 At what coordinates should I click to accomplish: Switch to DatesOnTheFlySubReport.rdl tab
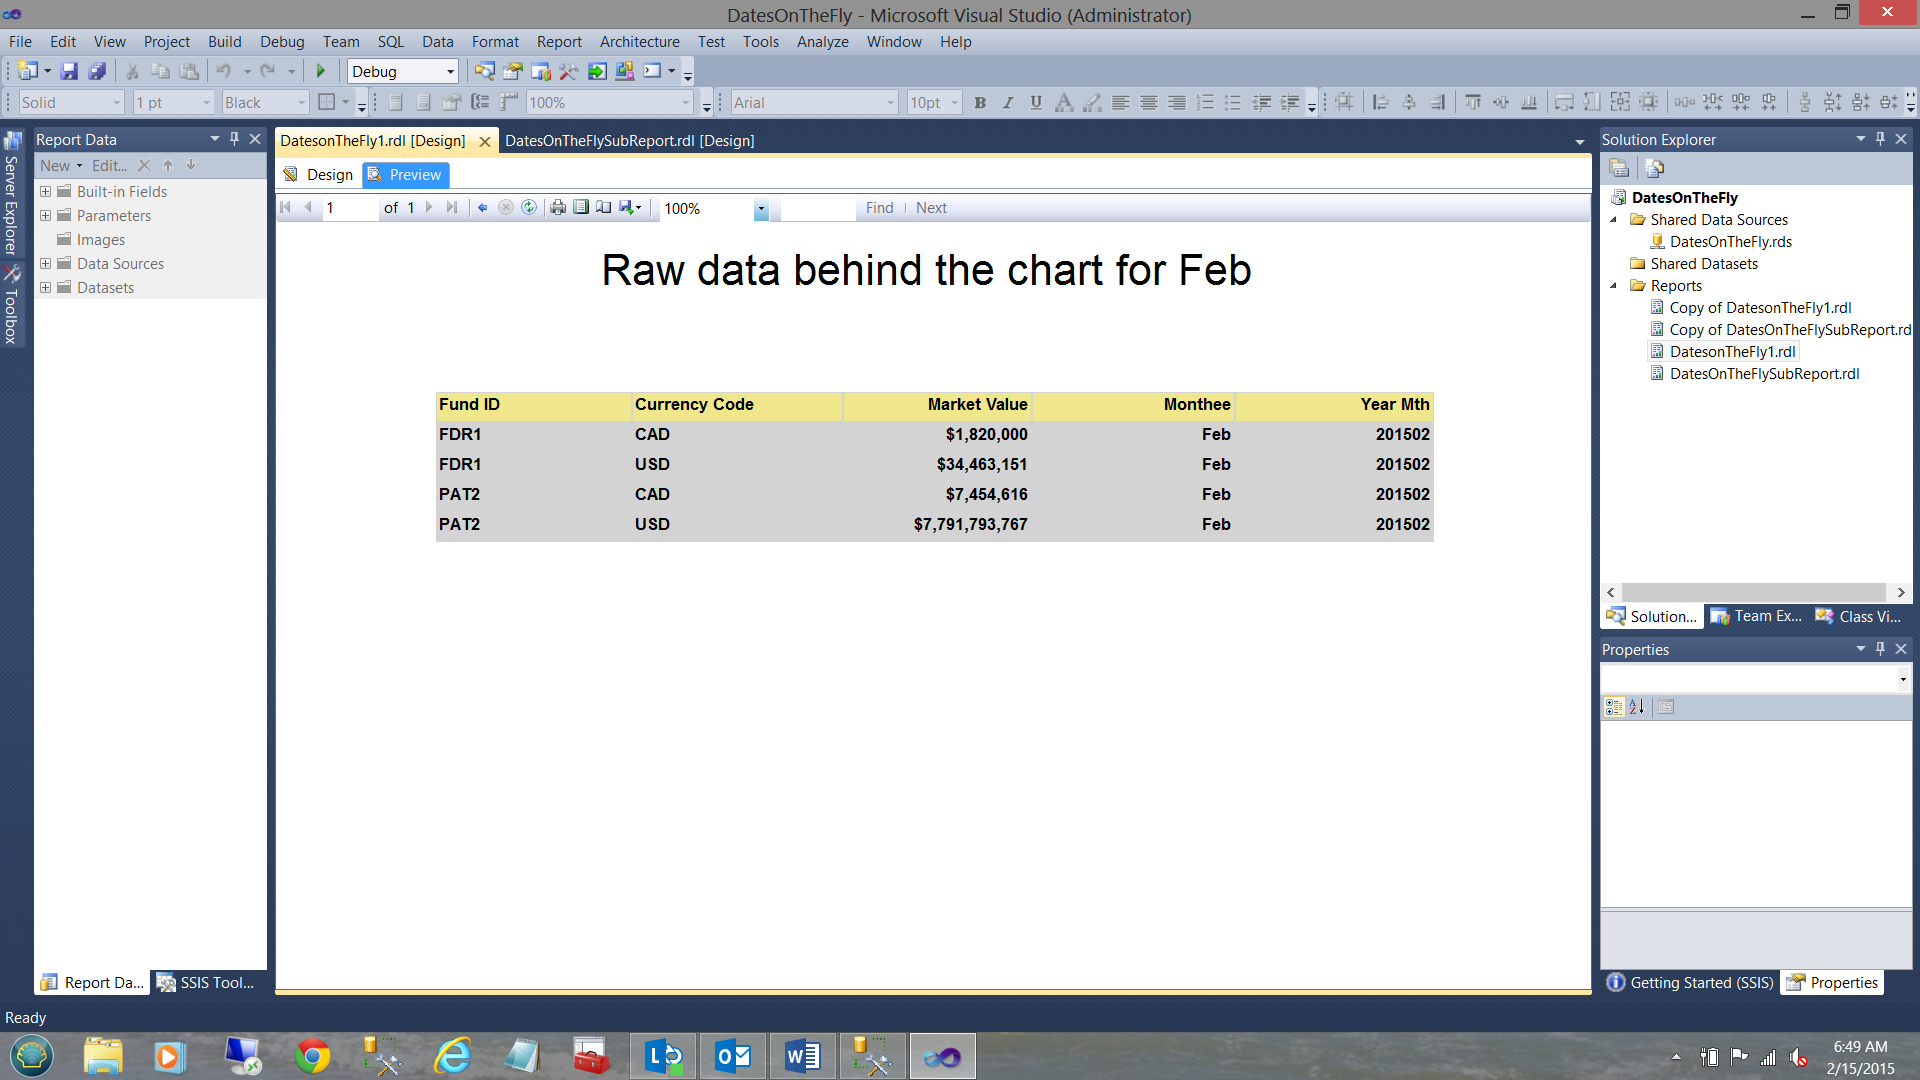pos(629,141)
